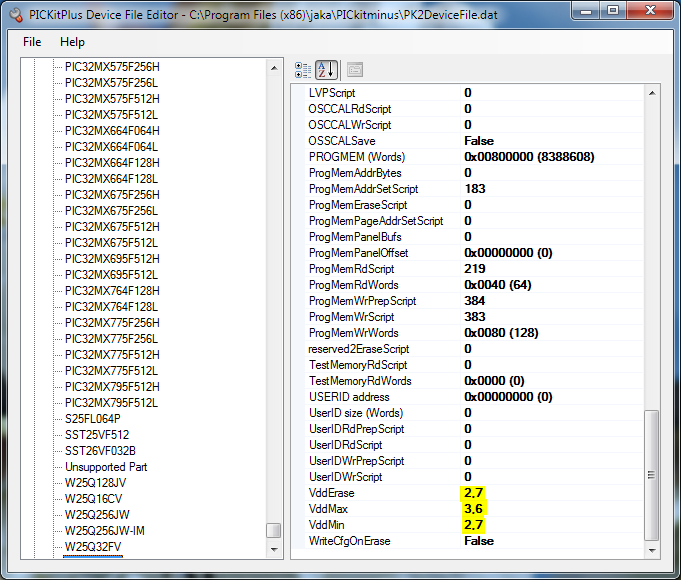Click scroll-down arrow of the device tree
681x580 pixels.
point(274,550)
